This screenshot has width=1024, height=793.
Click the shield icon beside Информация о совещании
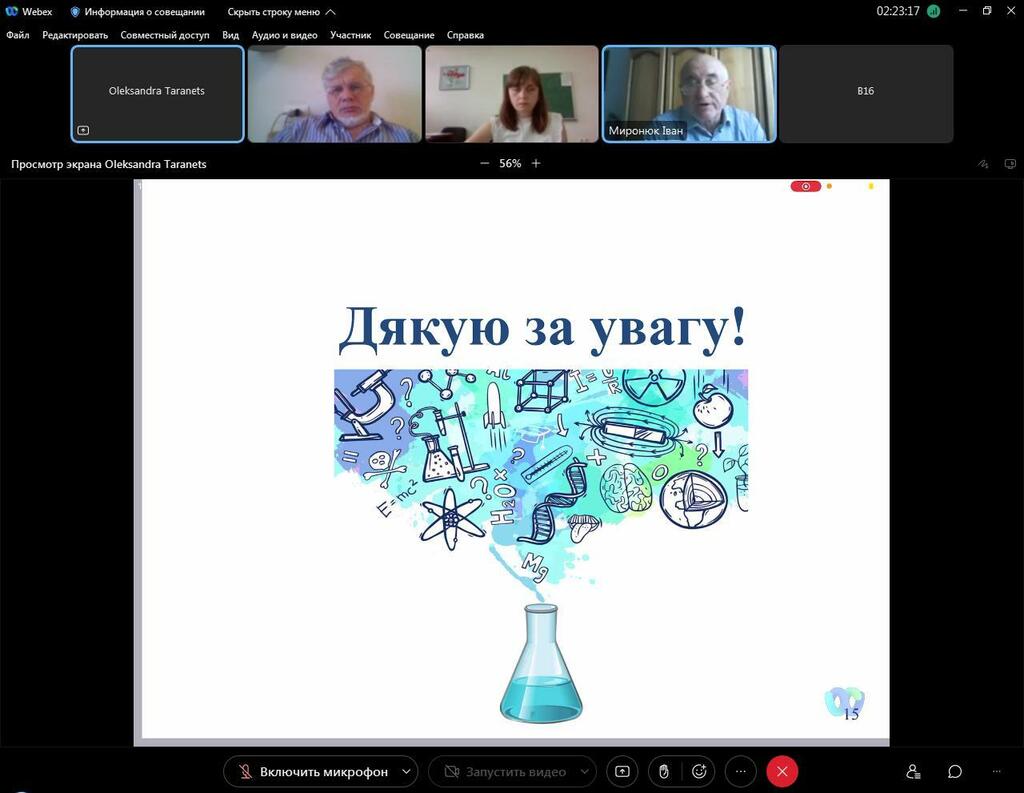tap(74, 12)
